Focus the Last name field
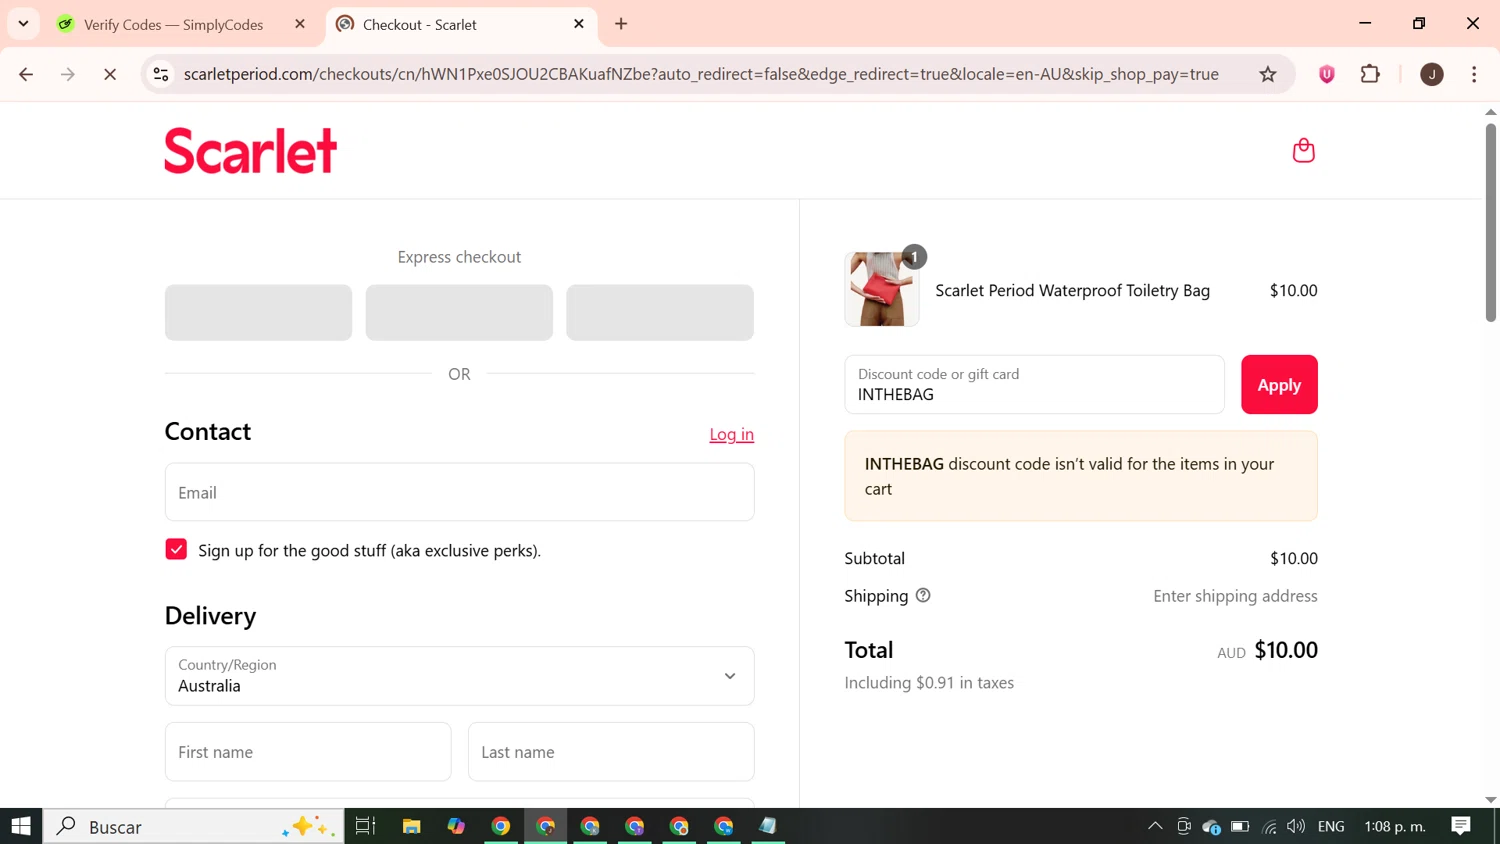The height and width of the screenshot is (844, 1500). tap(611, 752)
